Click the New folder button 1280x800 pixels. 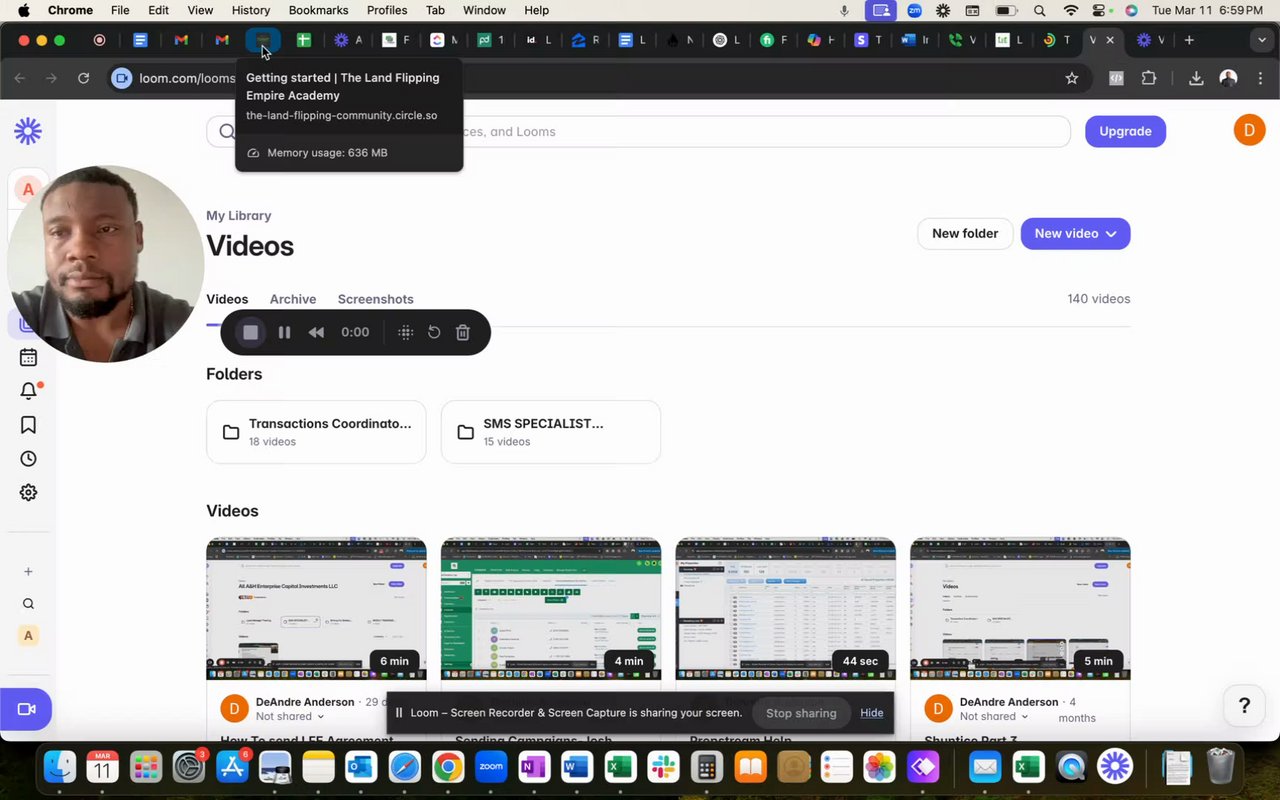click(965, 233)
